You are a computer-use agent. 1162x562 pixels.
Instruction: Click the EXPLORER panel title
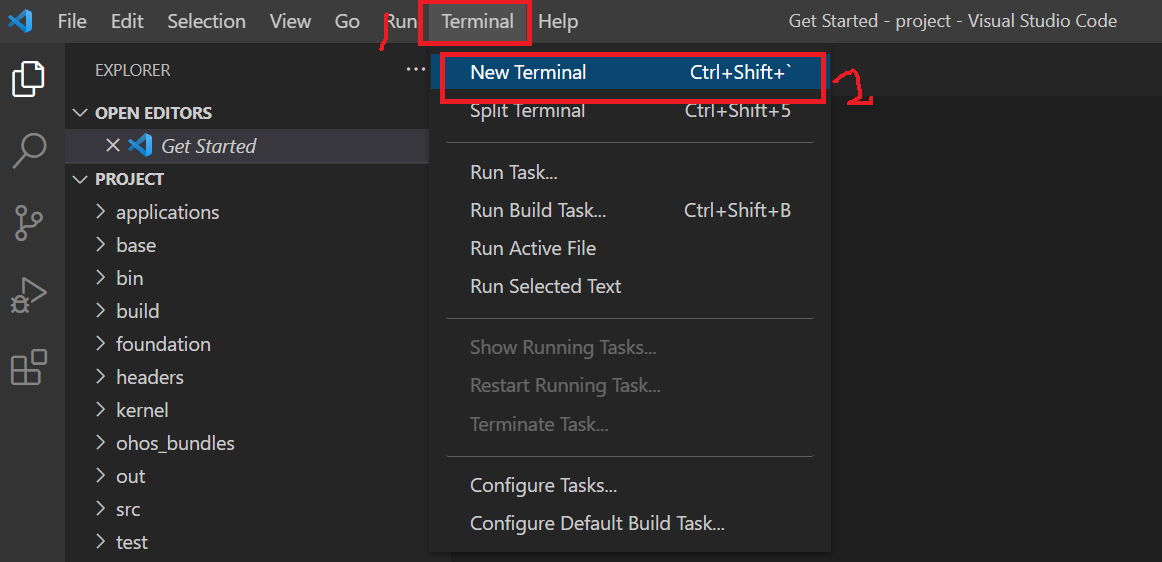pos(133,70)
